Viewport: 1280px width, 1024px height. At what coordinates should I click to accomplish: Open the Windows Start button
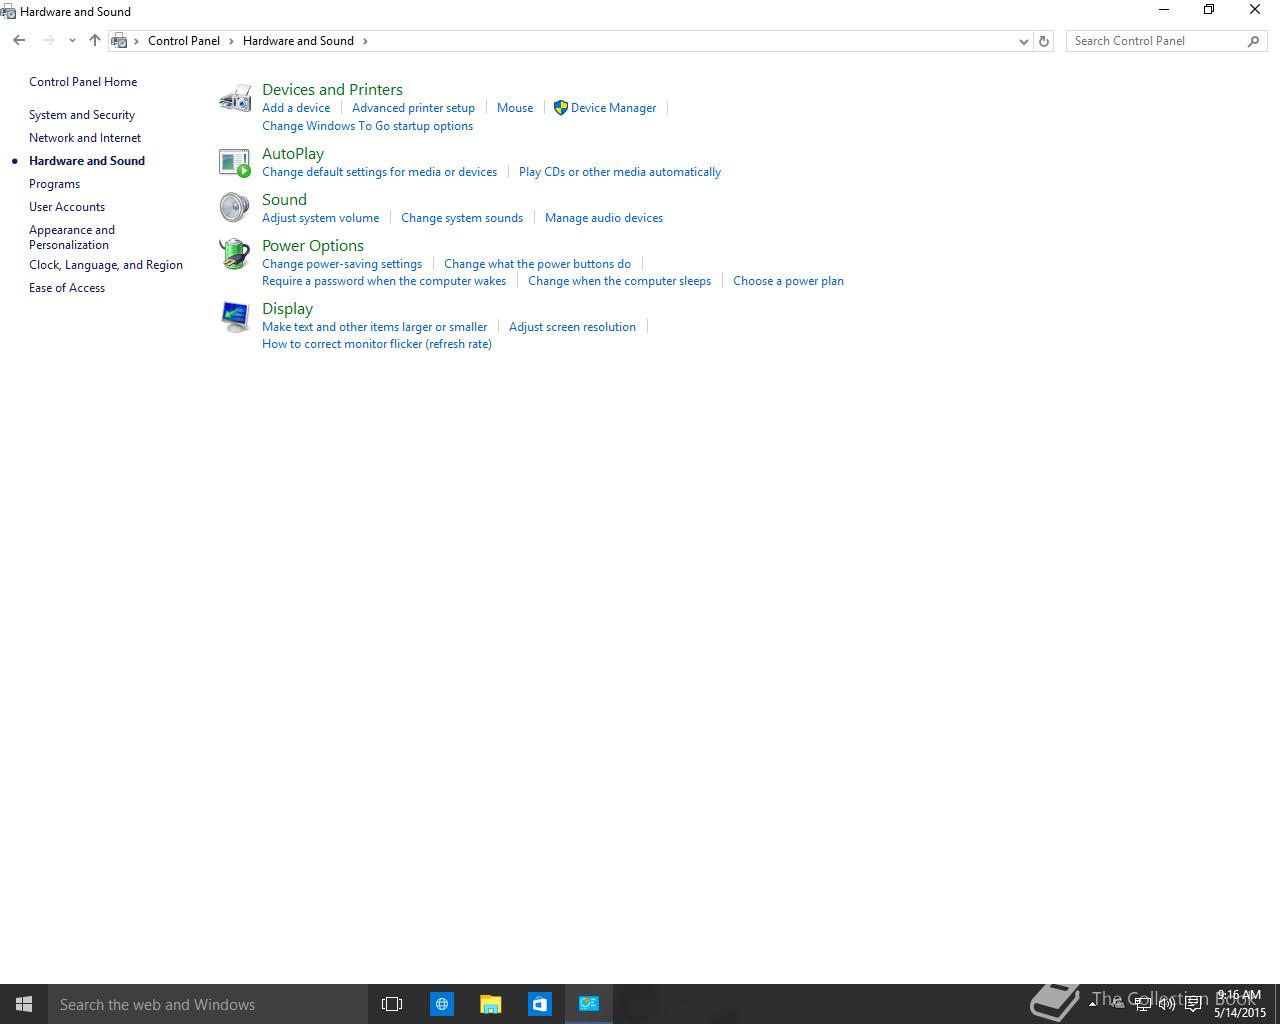(24, 1004)
